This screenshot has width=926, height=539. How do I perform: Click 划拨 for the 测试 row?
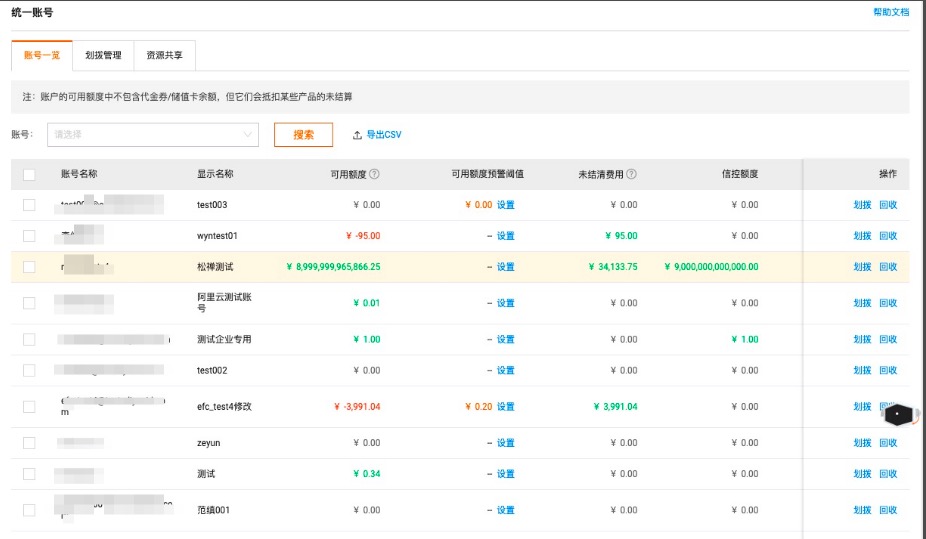tap(862, 474)
